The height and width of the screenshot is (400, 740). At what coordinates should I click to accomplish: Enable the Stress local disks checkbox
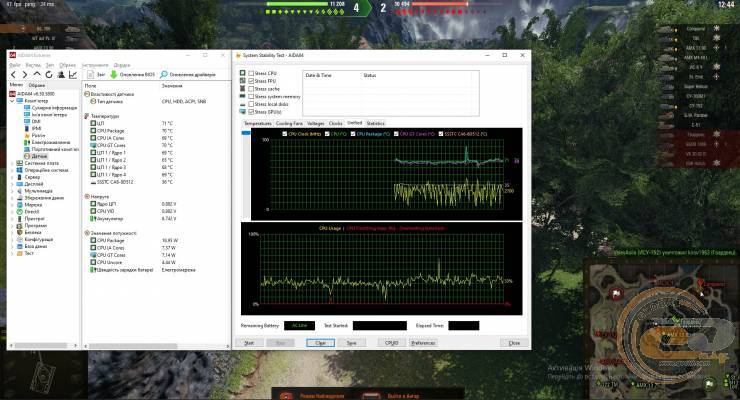click(x=251, y=104)
